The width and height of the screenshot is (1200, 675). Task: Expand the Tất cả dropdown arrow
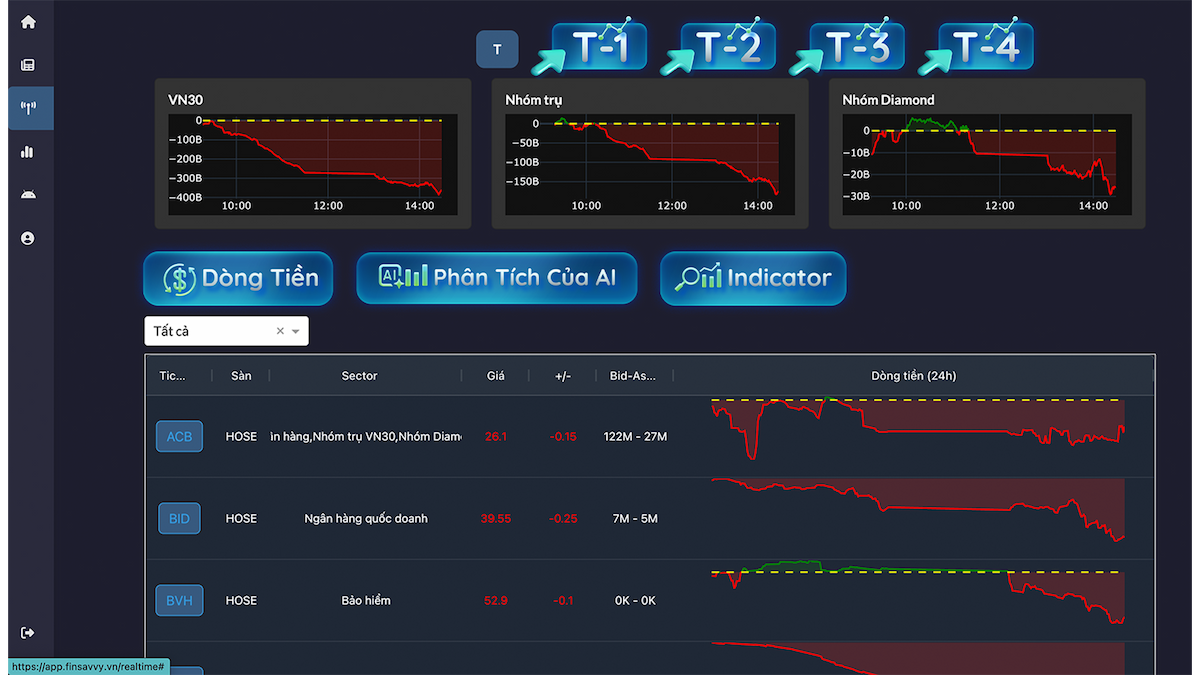coord(296,331)
